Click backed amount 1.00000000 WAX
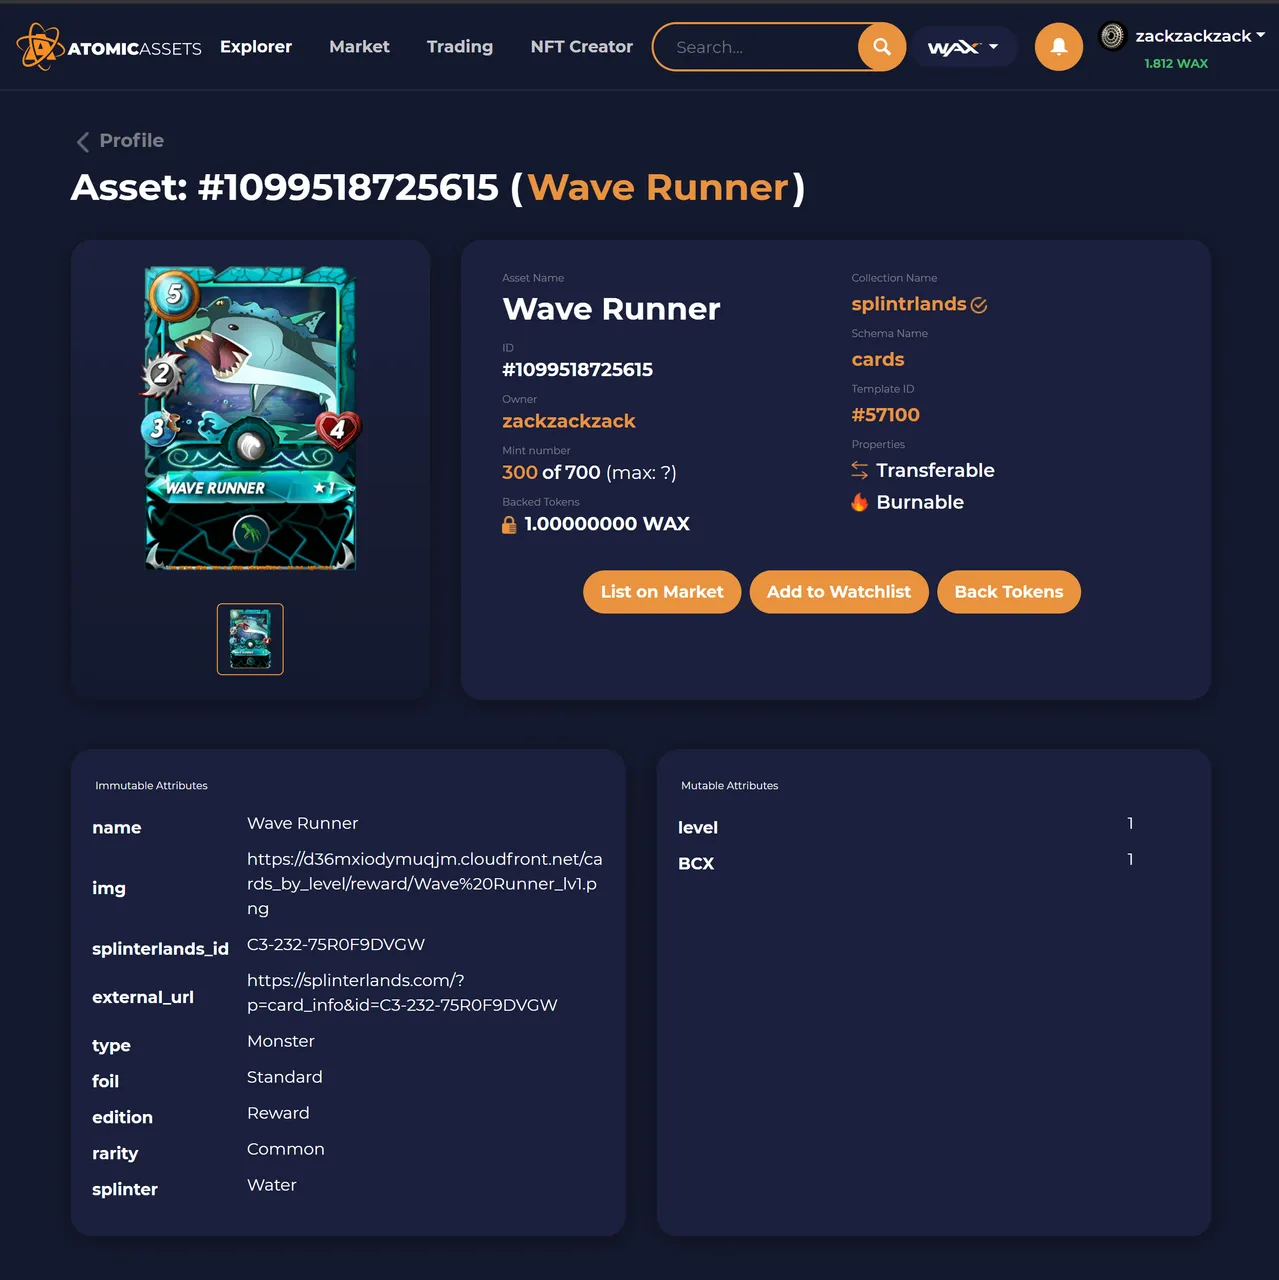 click(607, 524)
